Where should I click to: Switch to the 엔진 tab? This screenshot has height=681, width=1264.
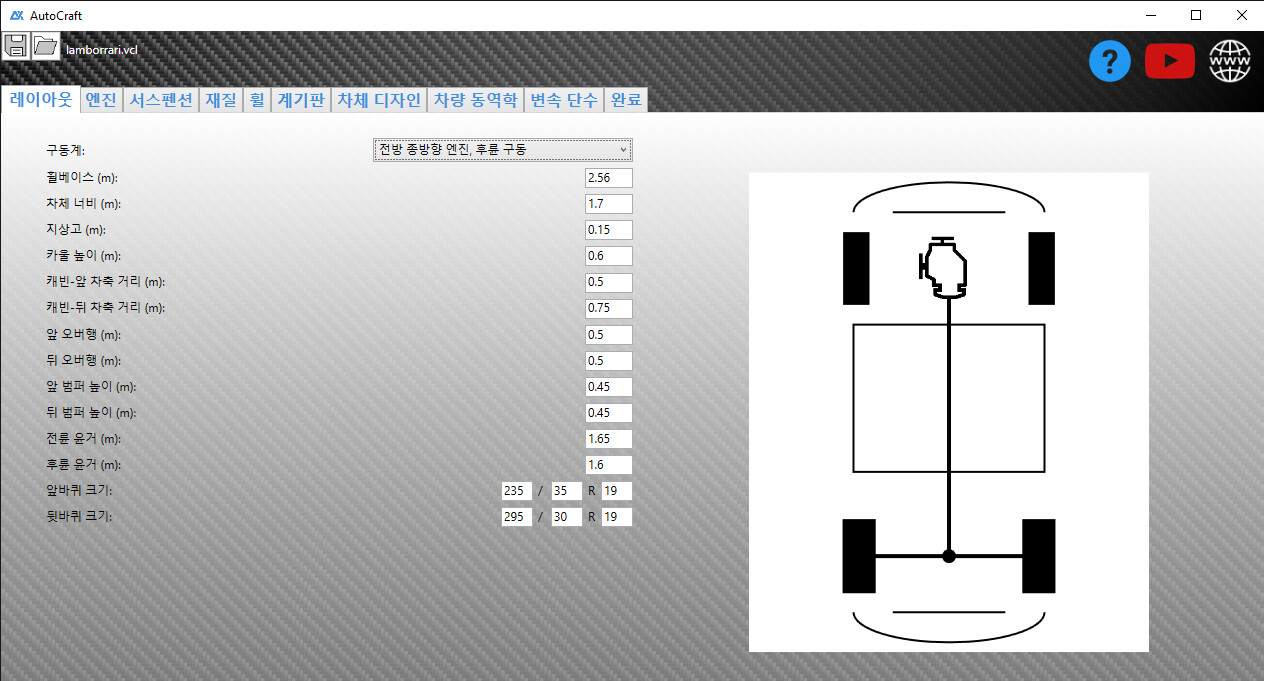coord(101,100)
